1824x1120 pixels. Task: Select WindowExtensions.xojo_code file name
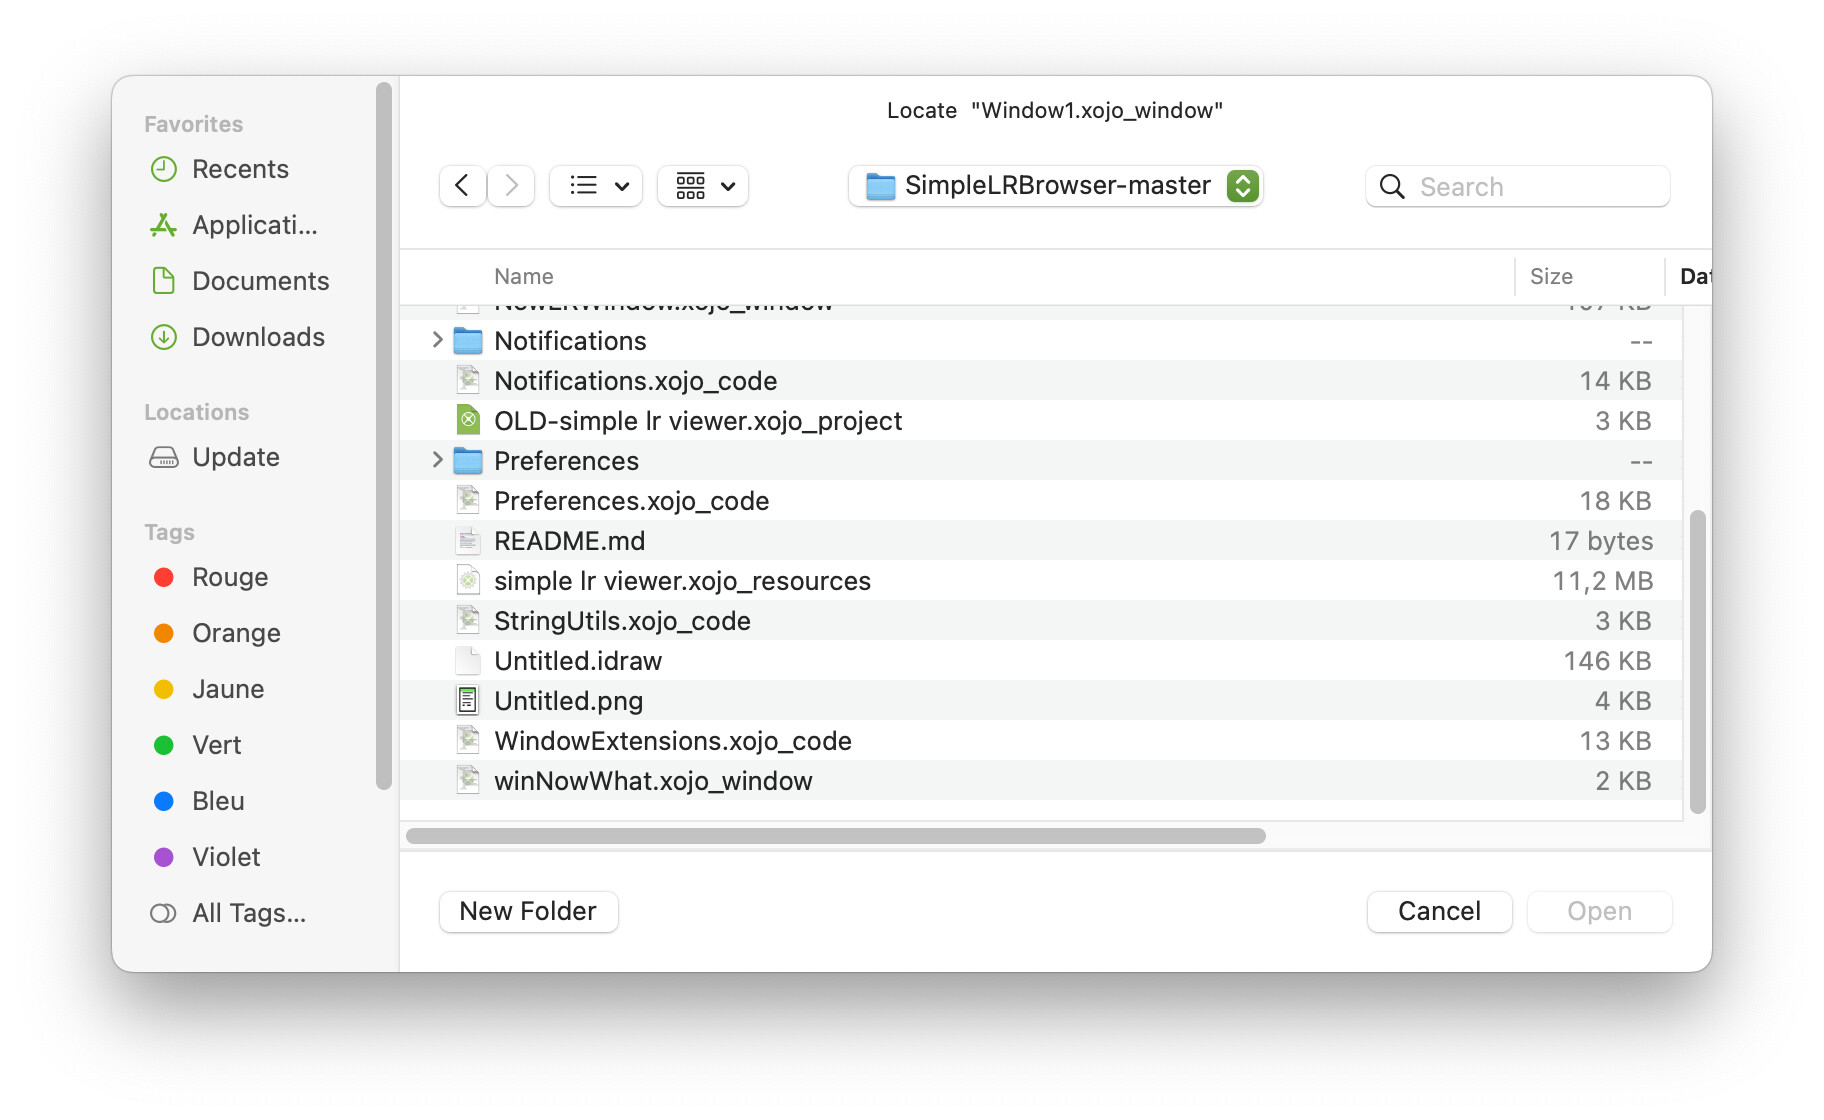[x=673, y=741]
